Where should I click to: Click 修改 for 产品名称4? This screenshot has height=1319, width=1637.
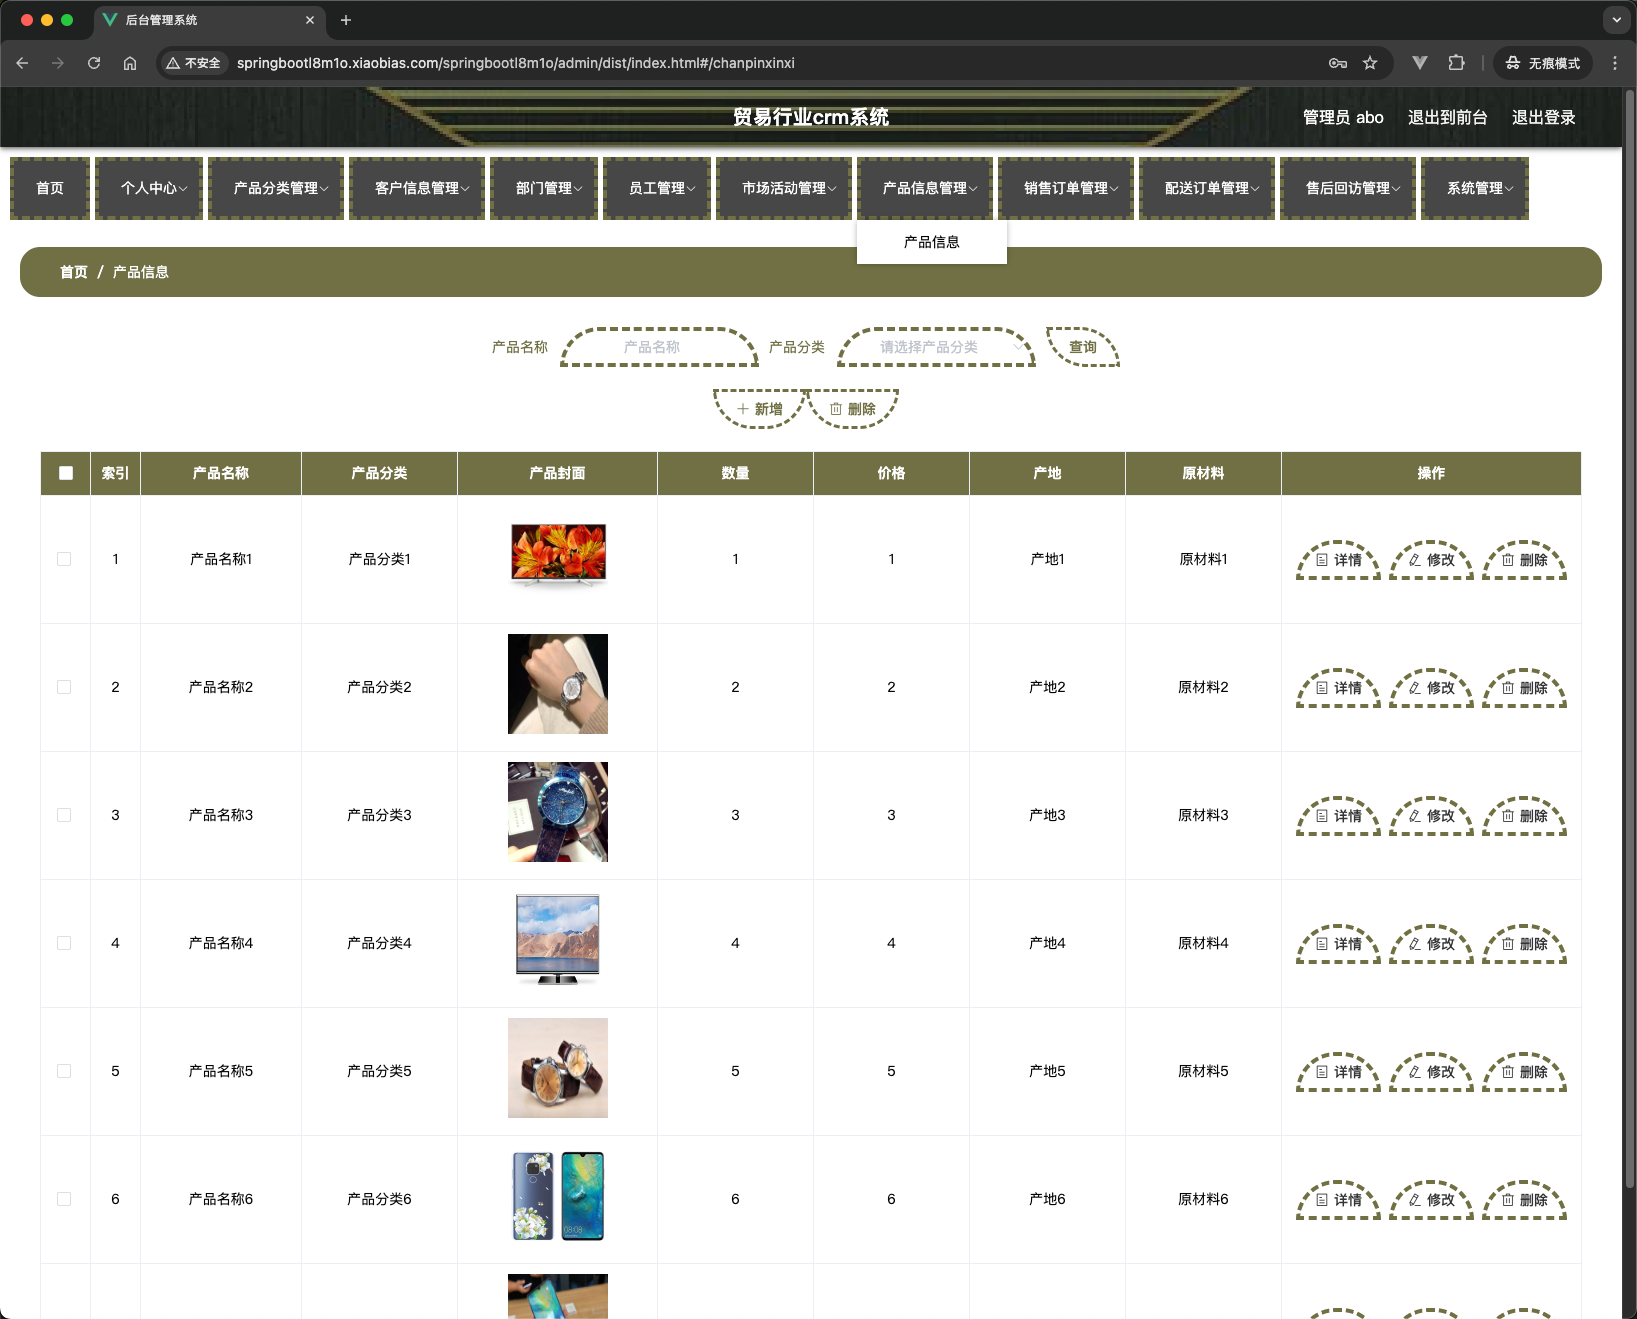[x=1431, y=944]
